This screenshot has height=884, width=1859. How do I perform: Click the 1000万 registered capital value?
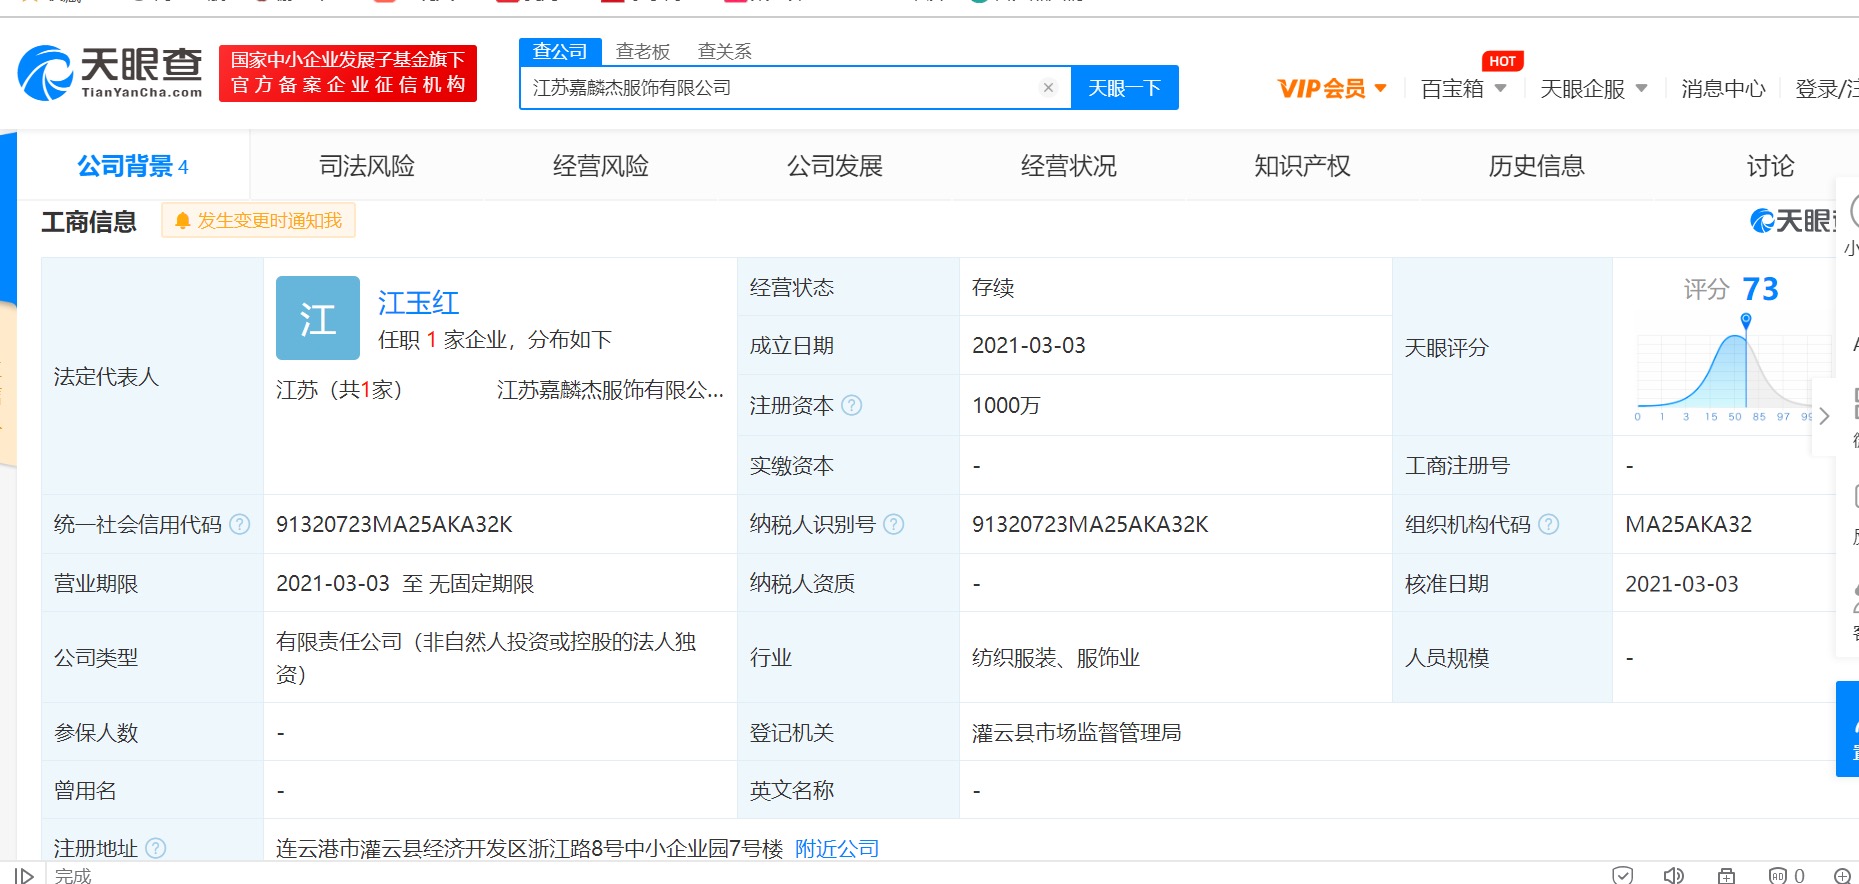click(1006, 405)
